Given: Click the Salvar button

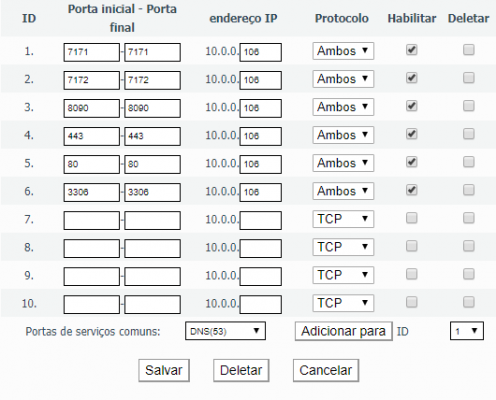Looking at the screenshot, I should [164, 370].
